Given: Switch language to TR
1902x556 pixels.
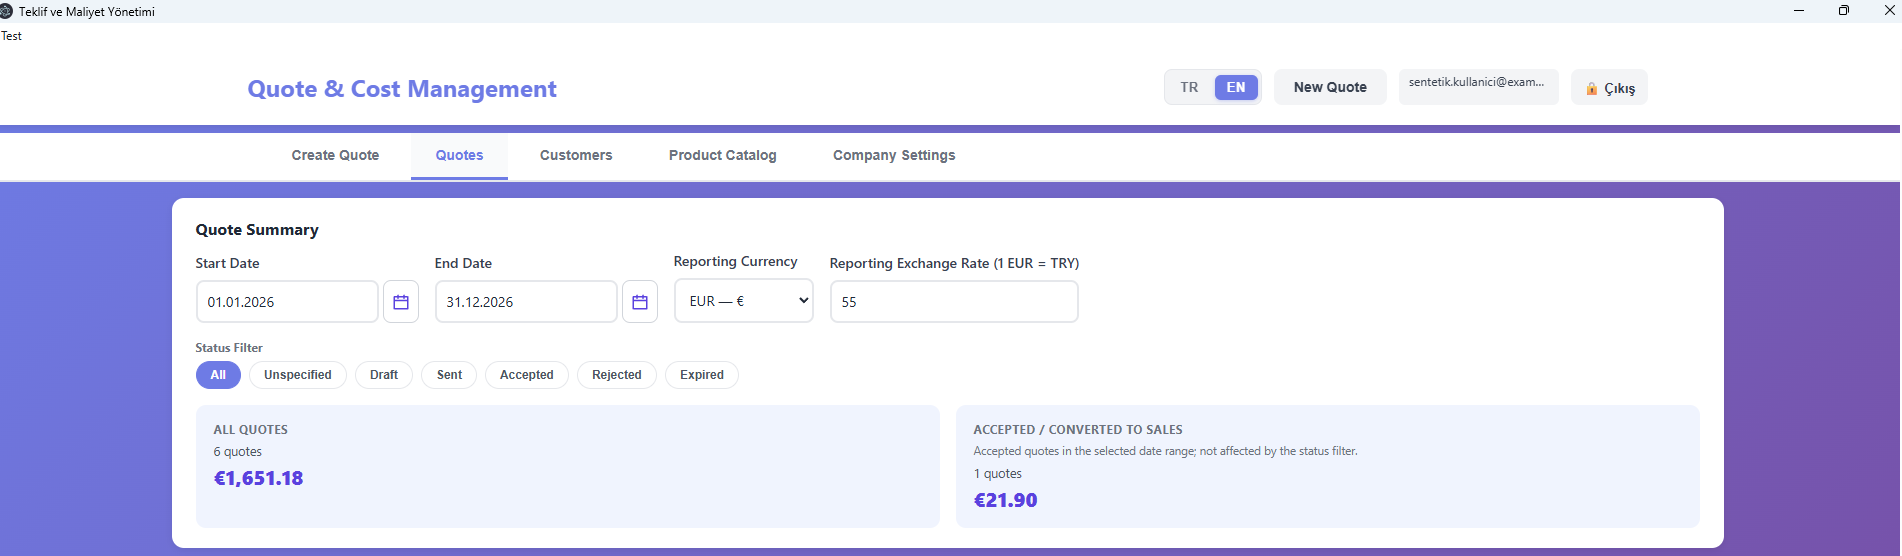Looking at the screenshot, I should (x=1189, y=87).
